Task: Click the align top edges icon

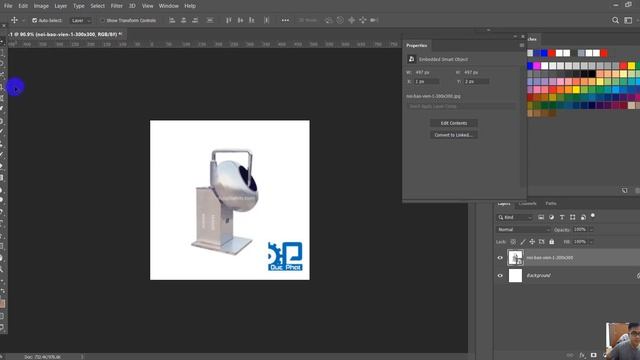Action: click(229, 20)
